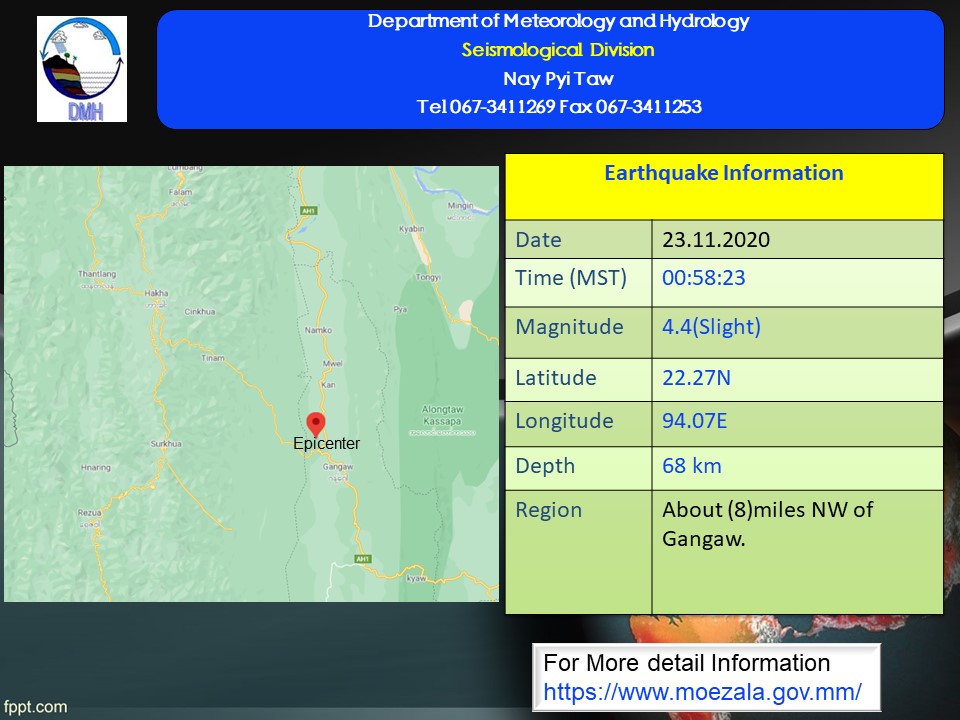Viewport: 960px width, 720px height.
Task: Click the Earthquake Information yellow header
Action: (723, 174)
